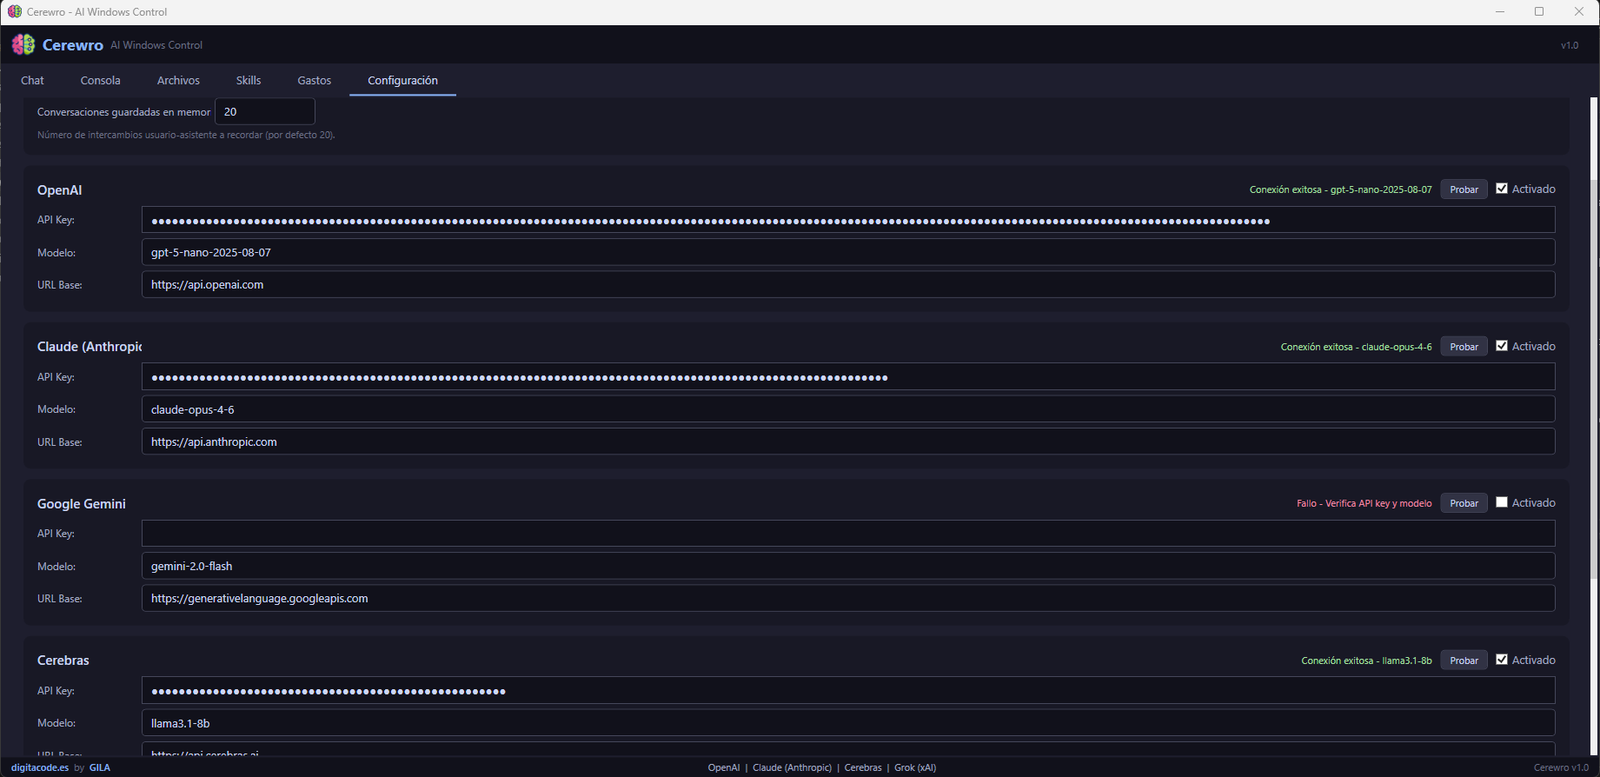The image size is (1600, 777).
Task: Uncheck Activado for Claude (Anthropic)
Action: [1501, 346]
